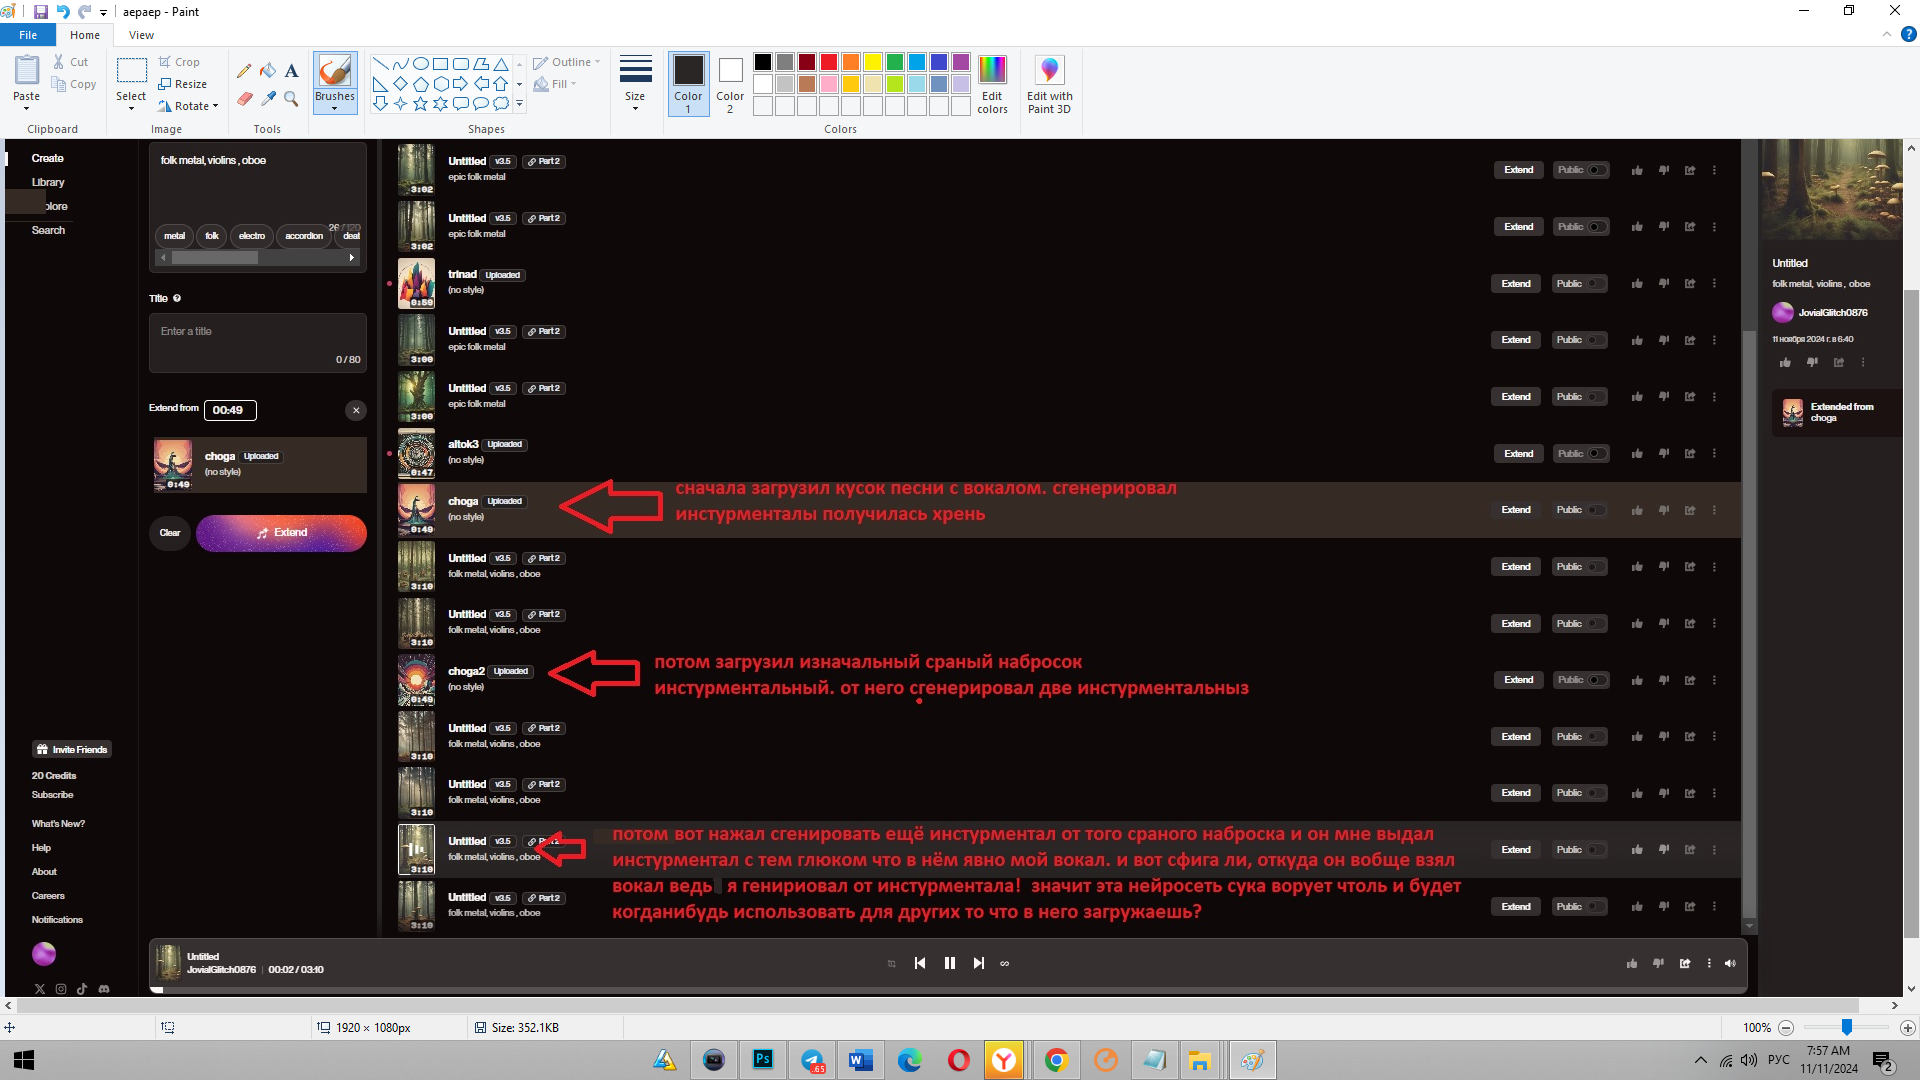Open Paint Help icon
This screenshot has height=1080, width=1920.
1908,34
